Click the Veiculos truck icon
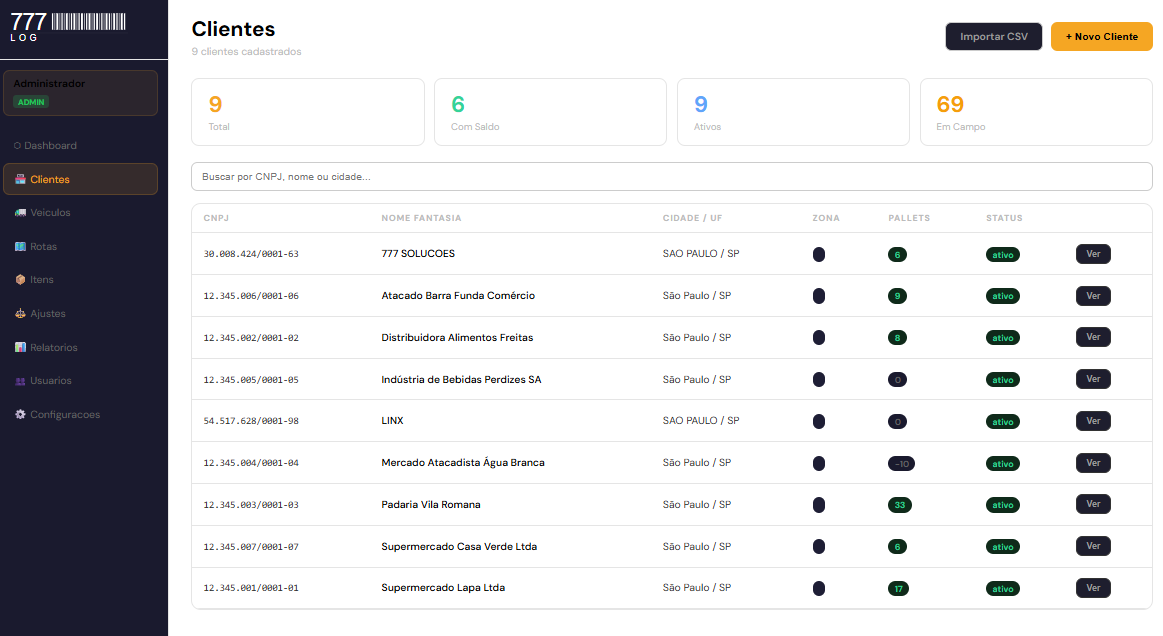Viewport: 1163px width, 636px height. 20,213
